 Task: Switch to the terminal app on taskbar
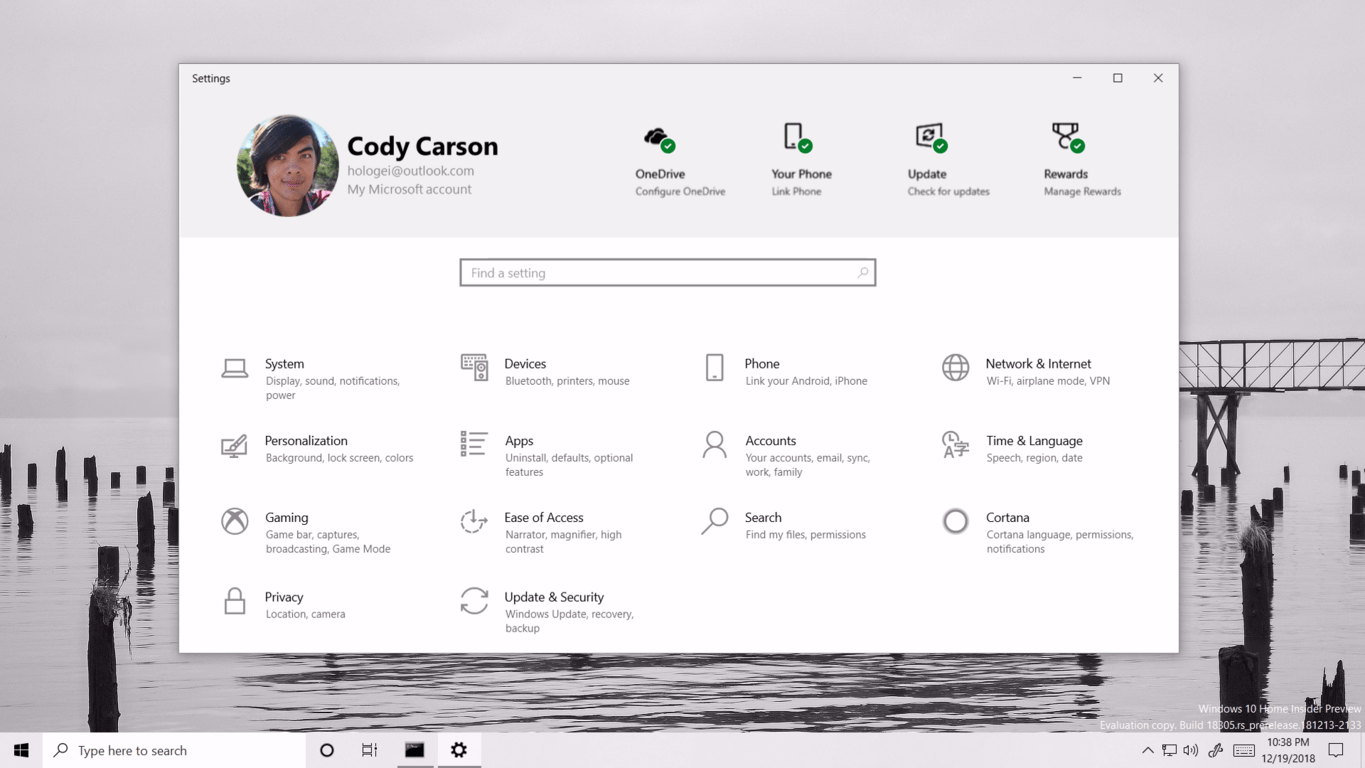[414, 750]
